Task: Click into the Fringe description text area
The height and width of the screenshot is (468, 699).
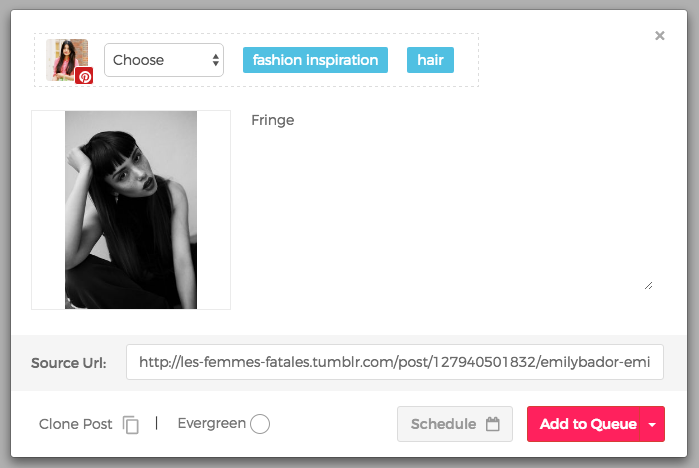Action: pos(451,201)
